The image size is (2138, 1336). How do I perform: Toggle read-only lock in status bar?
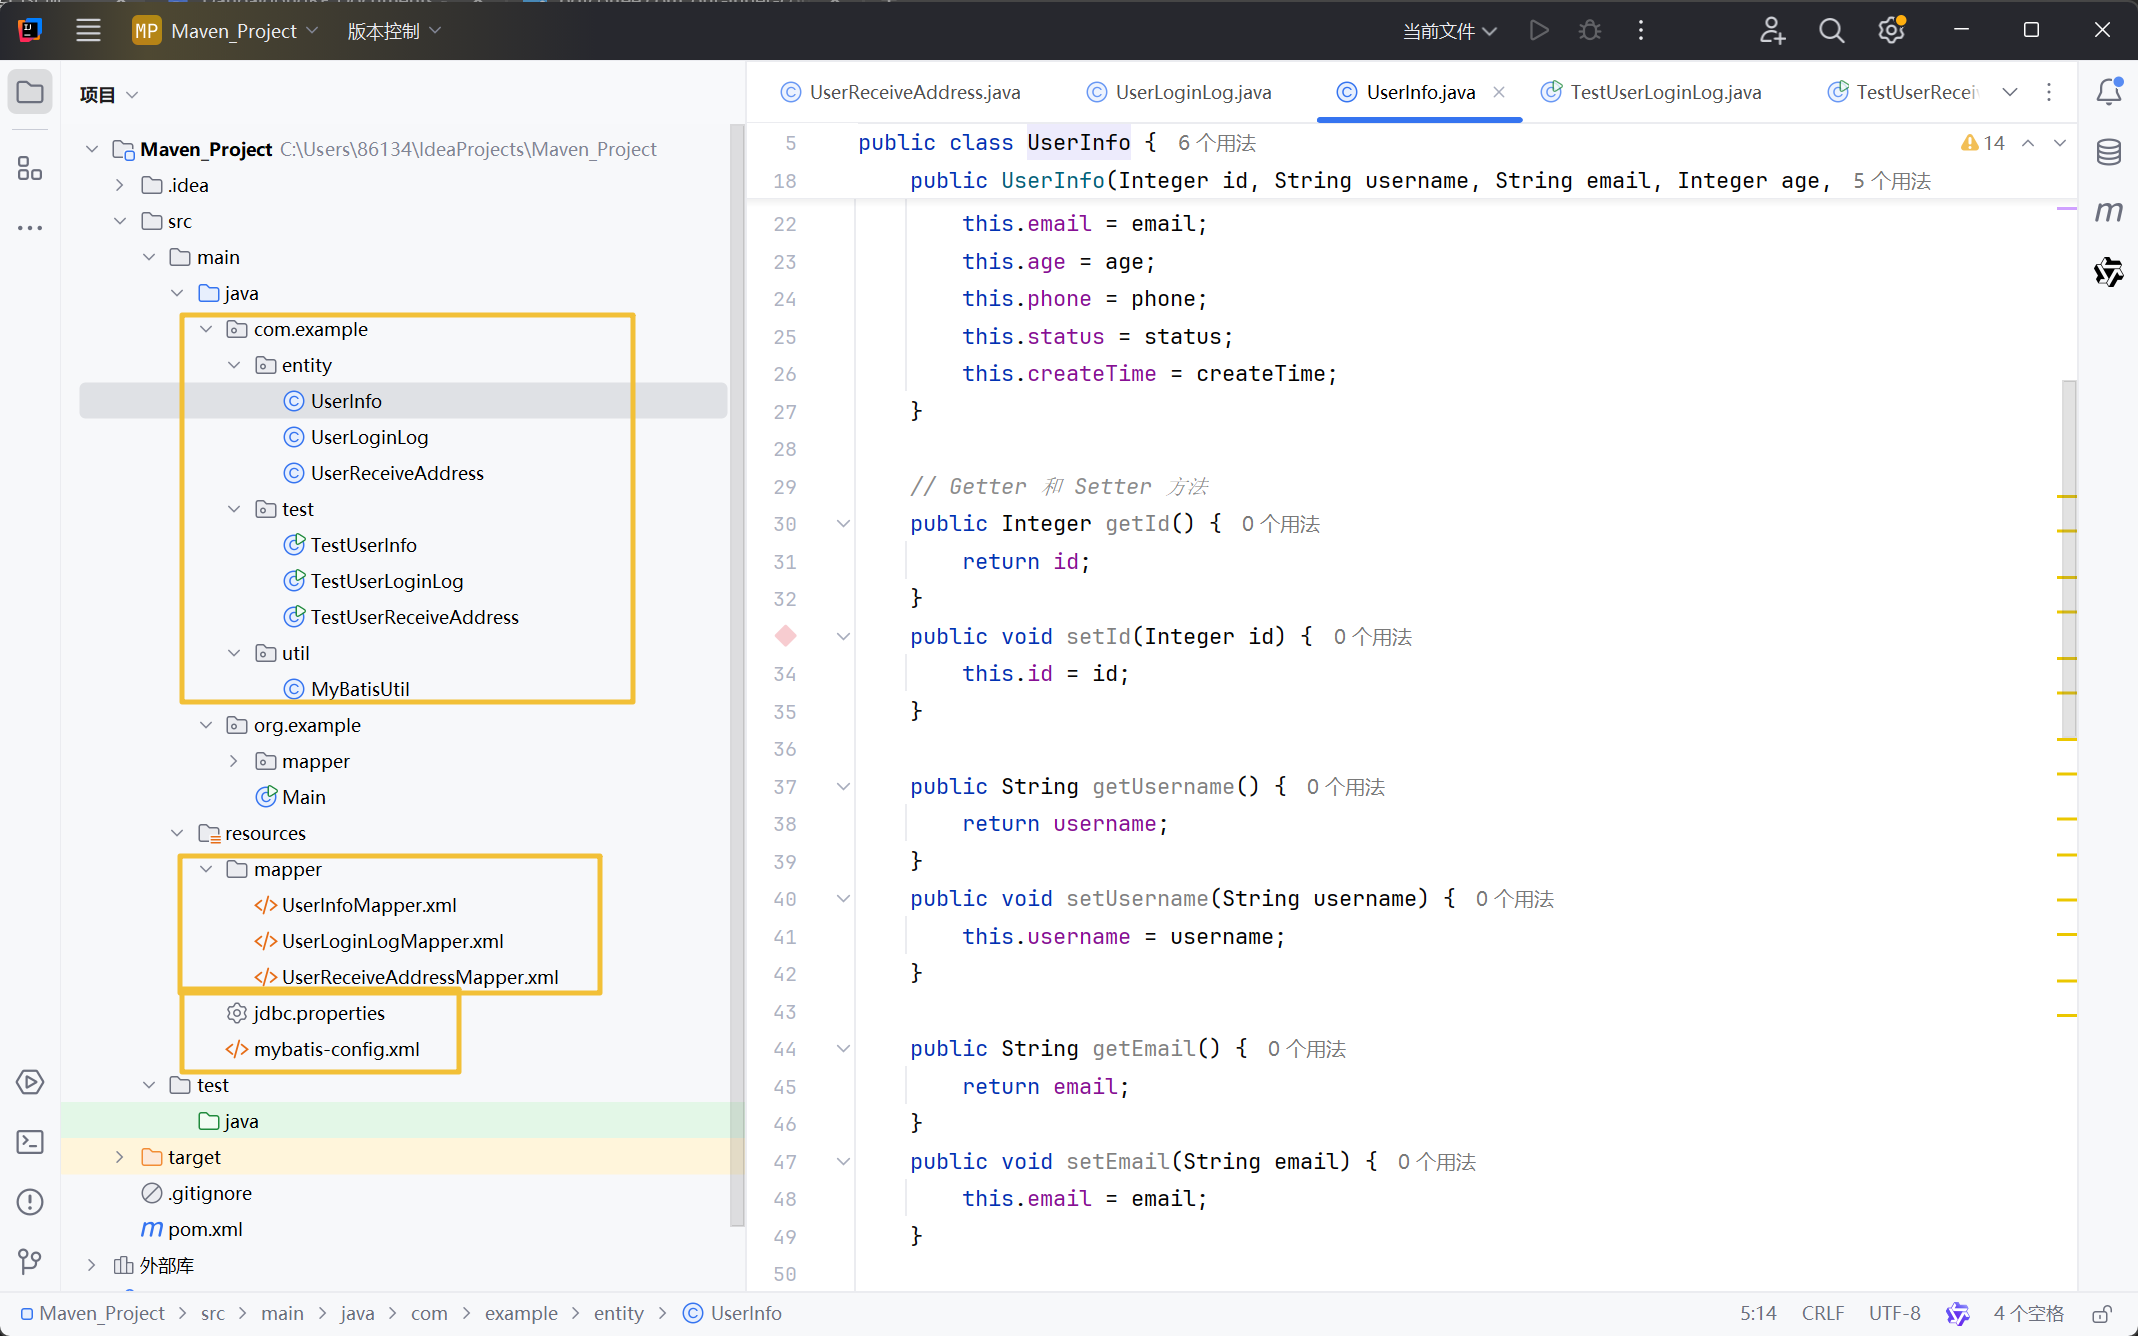[x=2103, y=1313]
